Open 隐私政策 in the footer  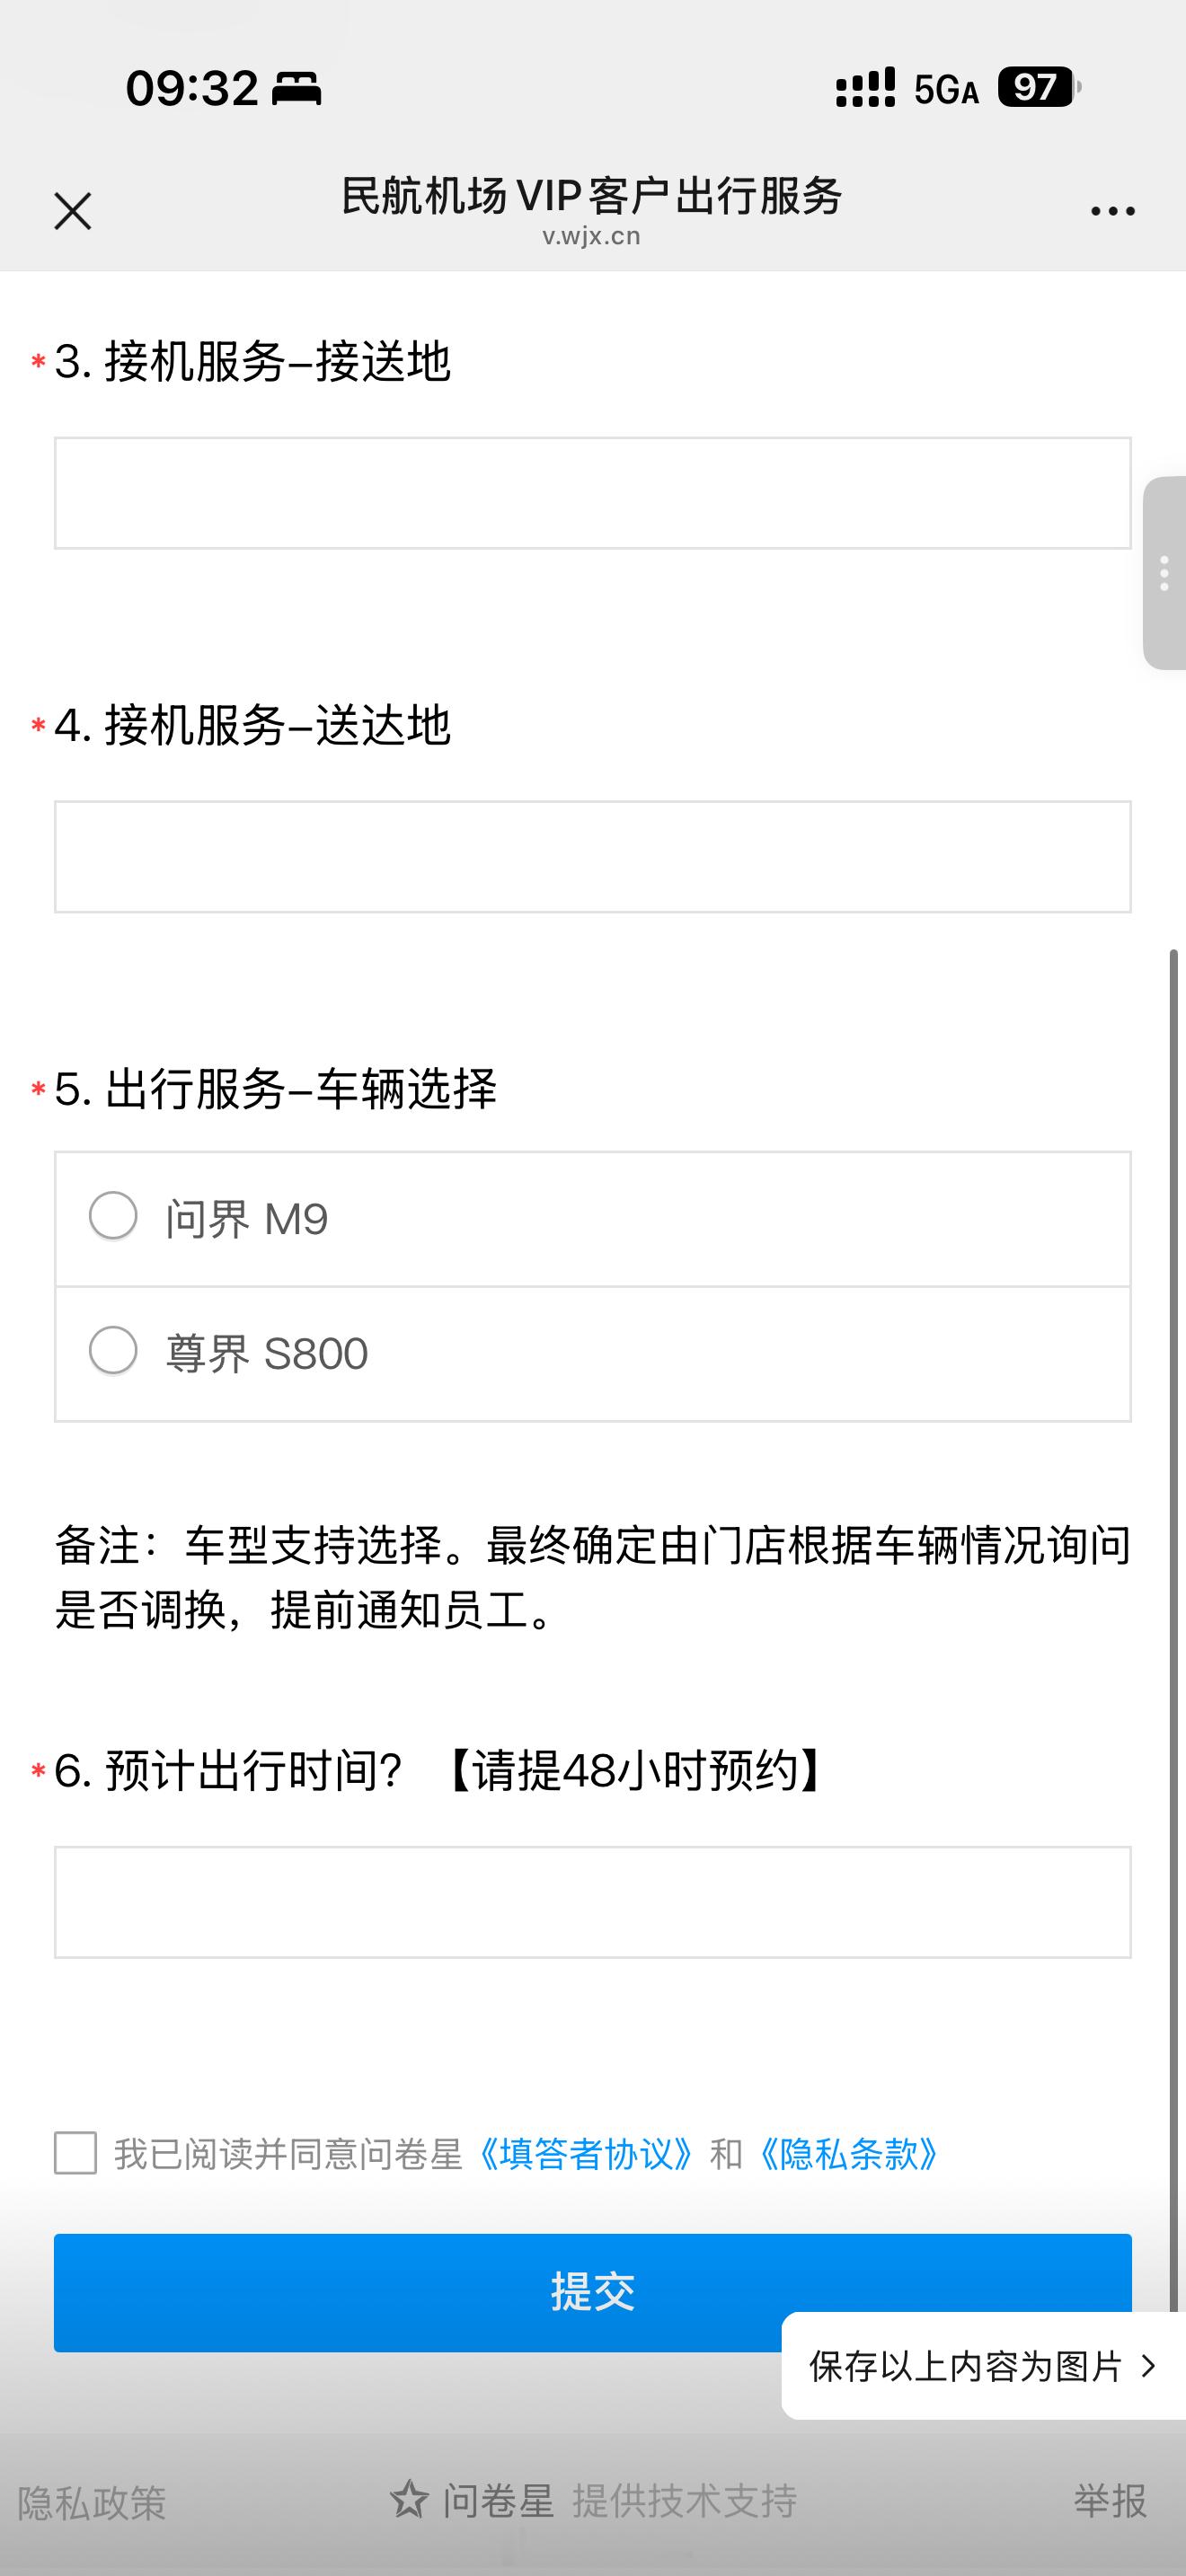[x=92, y=2502]
